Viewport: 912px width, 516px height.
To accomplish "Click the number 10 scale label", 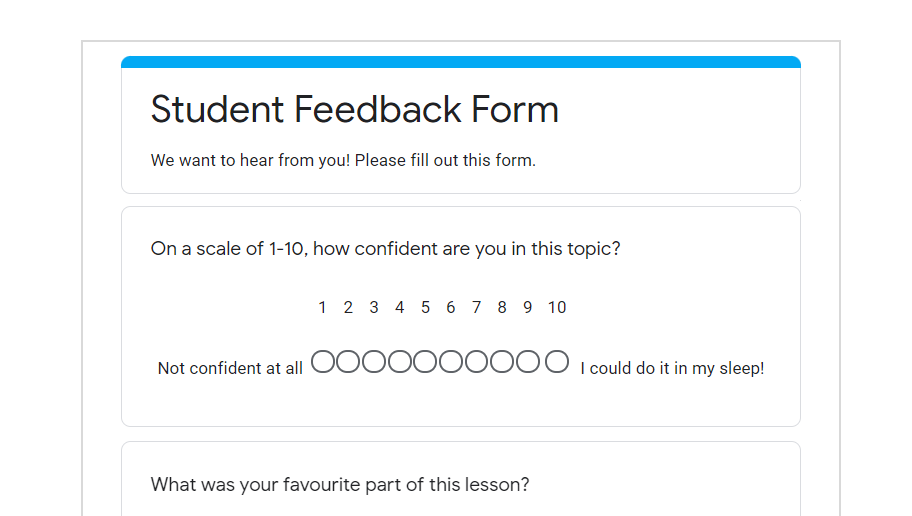I will [x=557, y=307].
